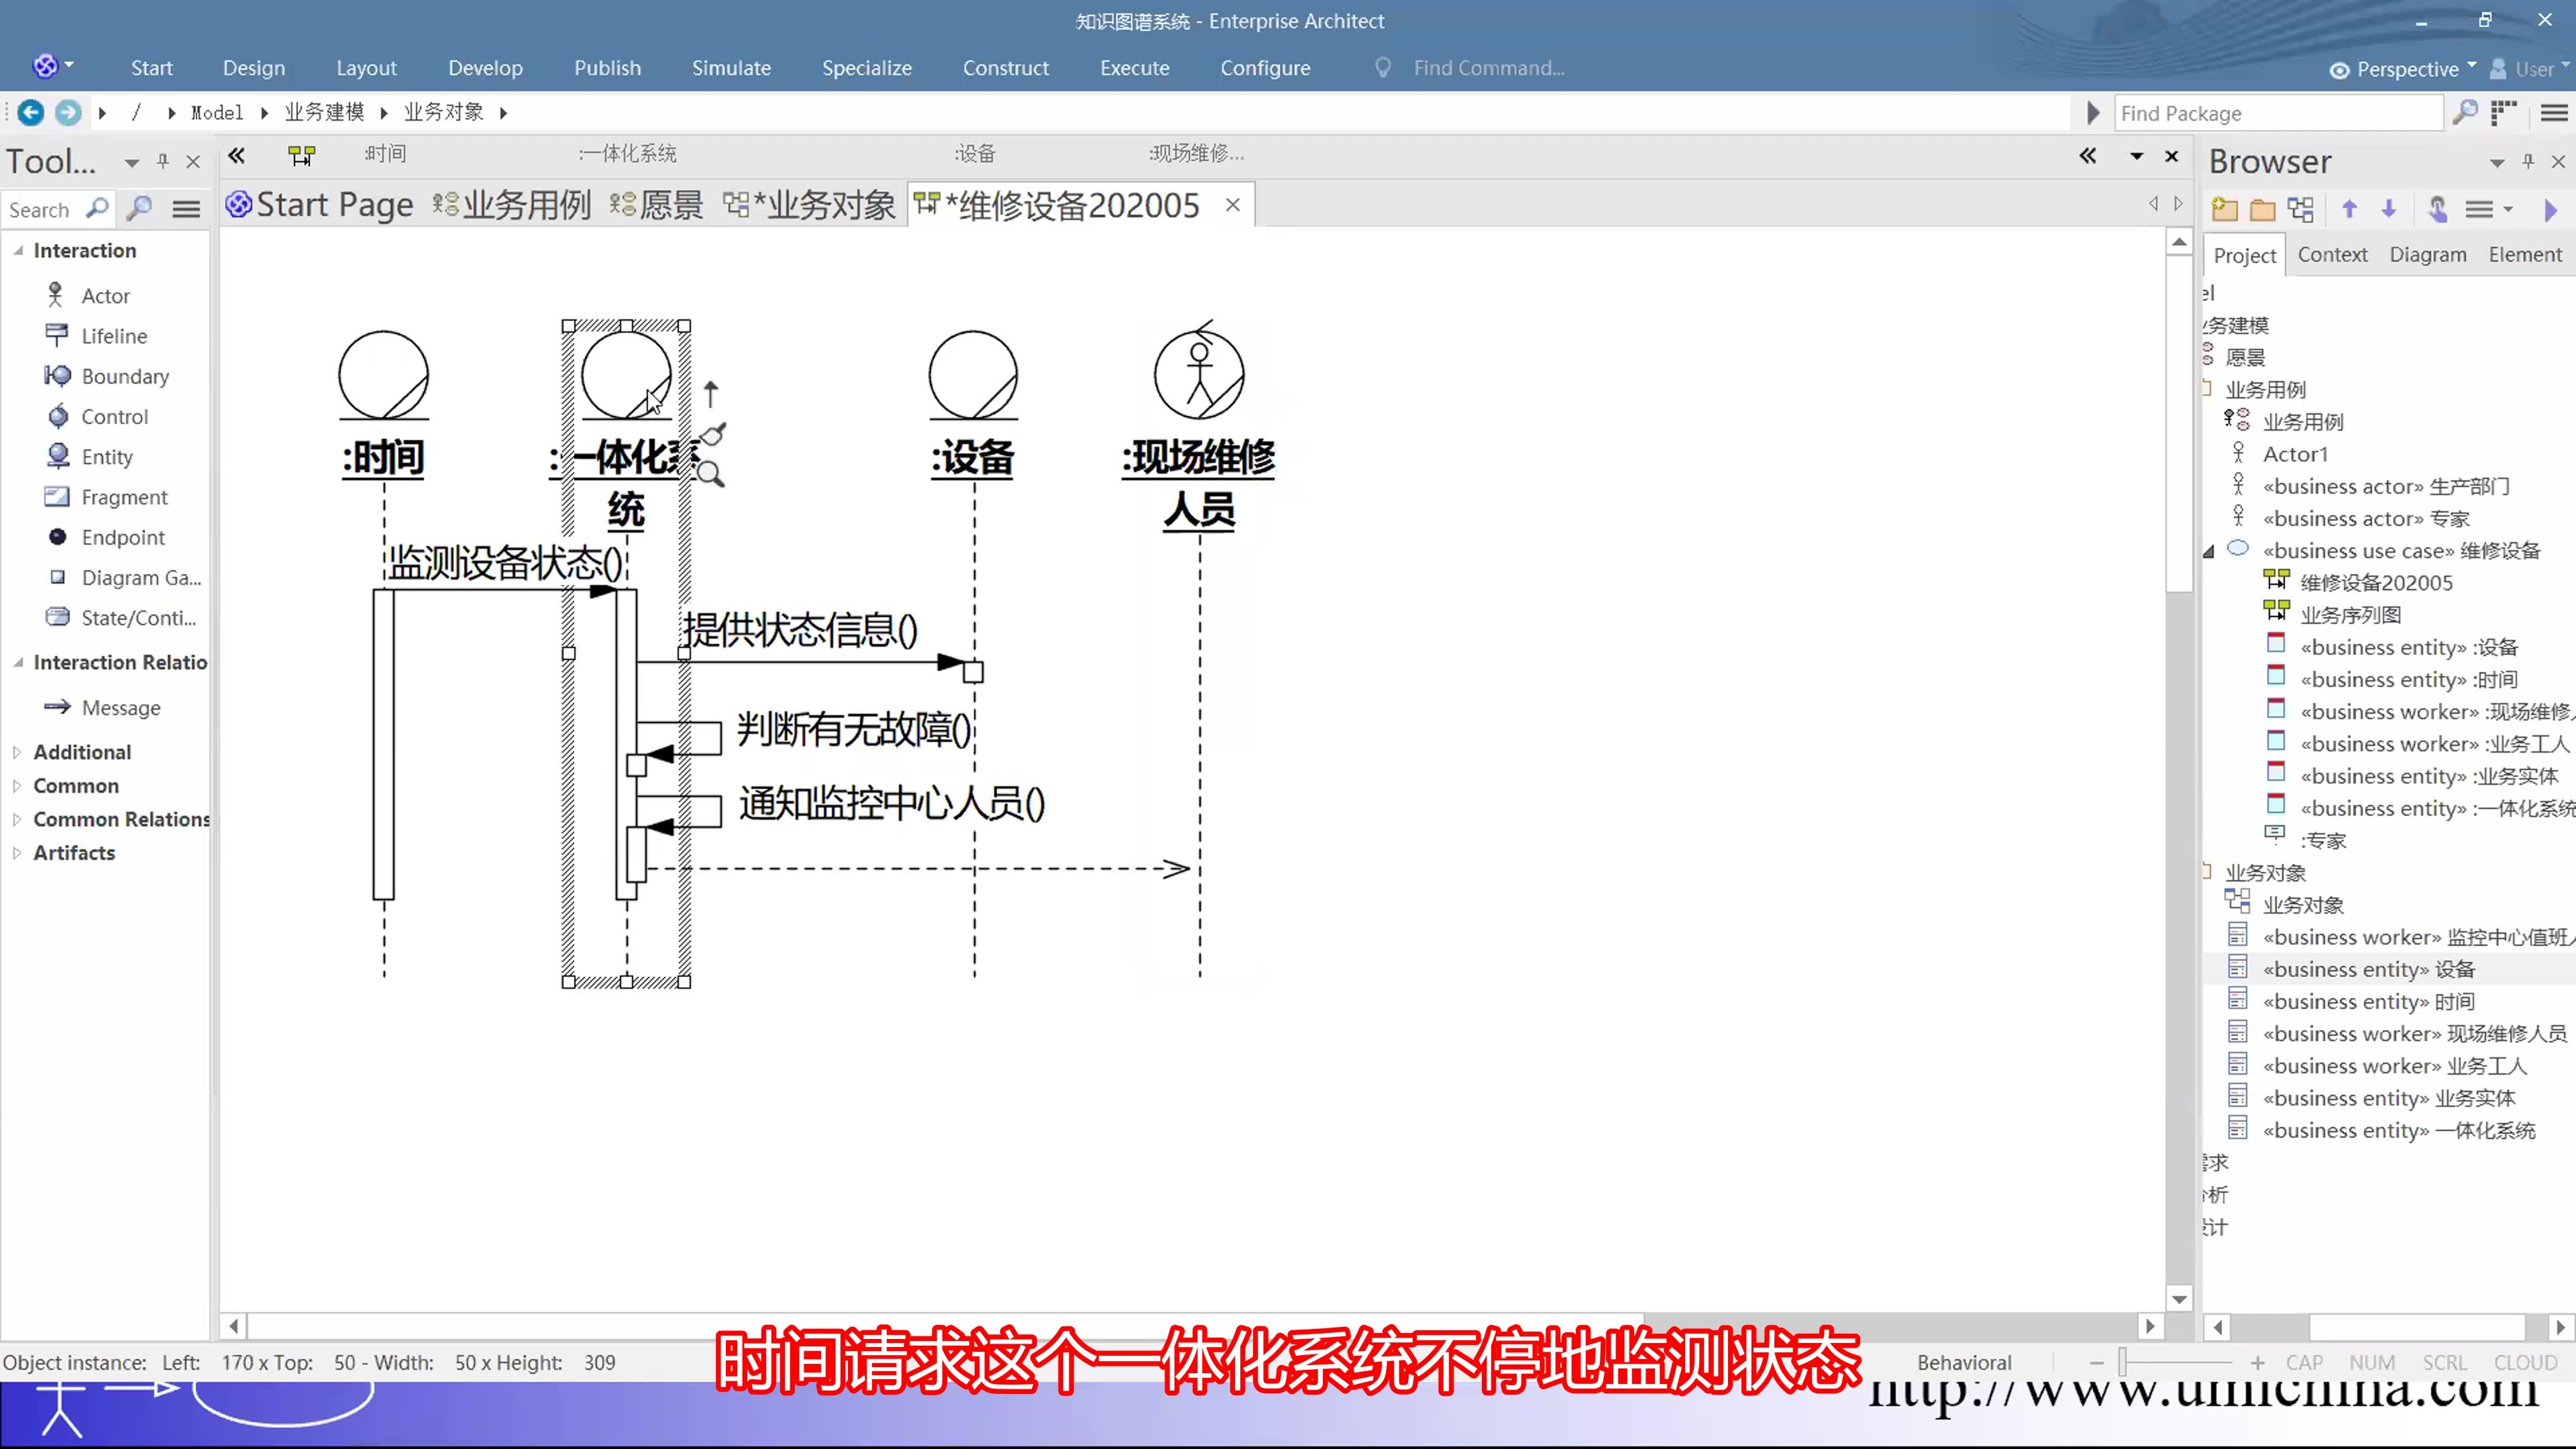
Task: Pin the Browser panel
Action: [x=2528, y=162]
